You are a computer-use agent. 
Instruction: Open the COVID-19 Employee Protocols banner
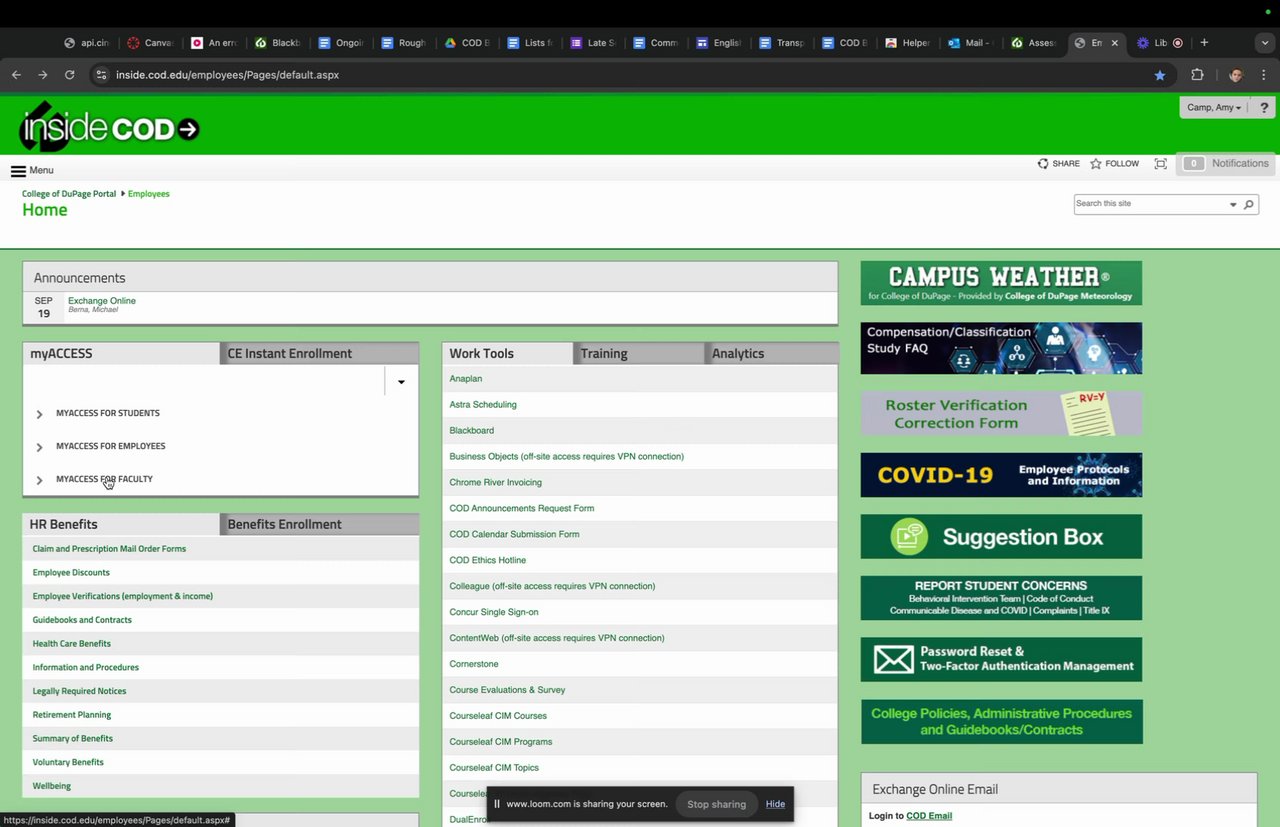tap(1001, 475)
